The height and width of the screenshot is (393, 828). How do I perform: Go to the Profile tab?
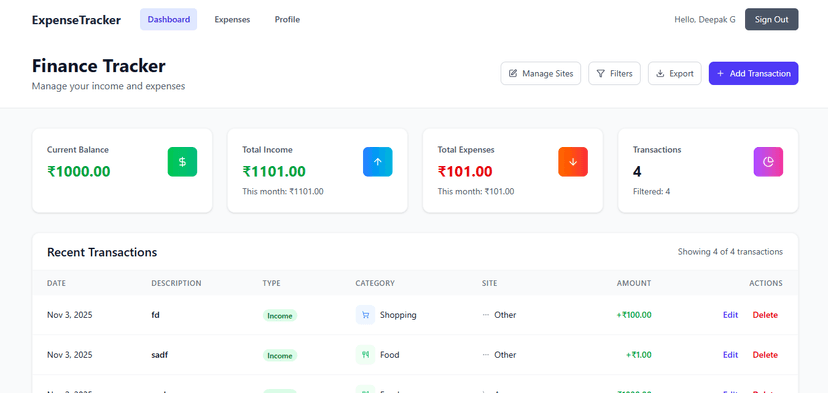[287, 20]
